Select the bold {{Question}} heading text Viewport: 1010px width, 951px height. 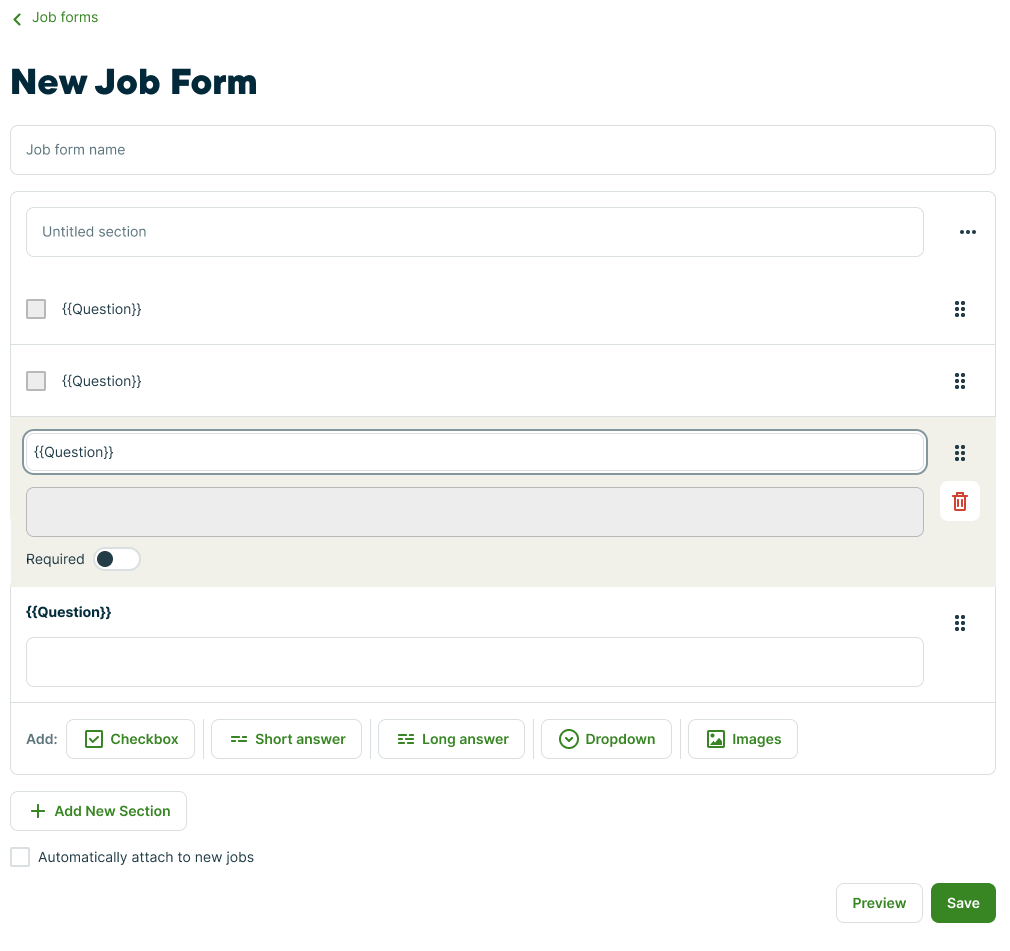(x=68, y=612)
